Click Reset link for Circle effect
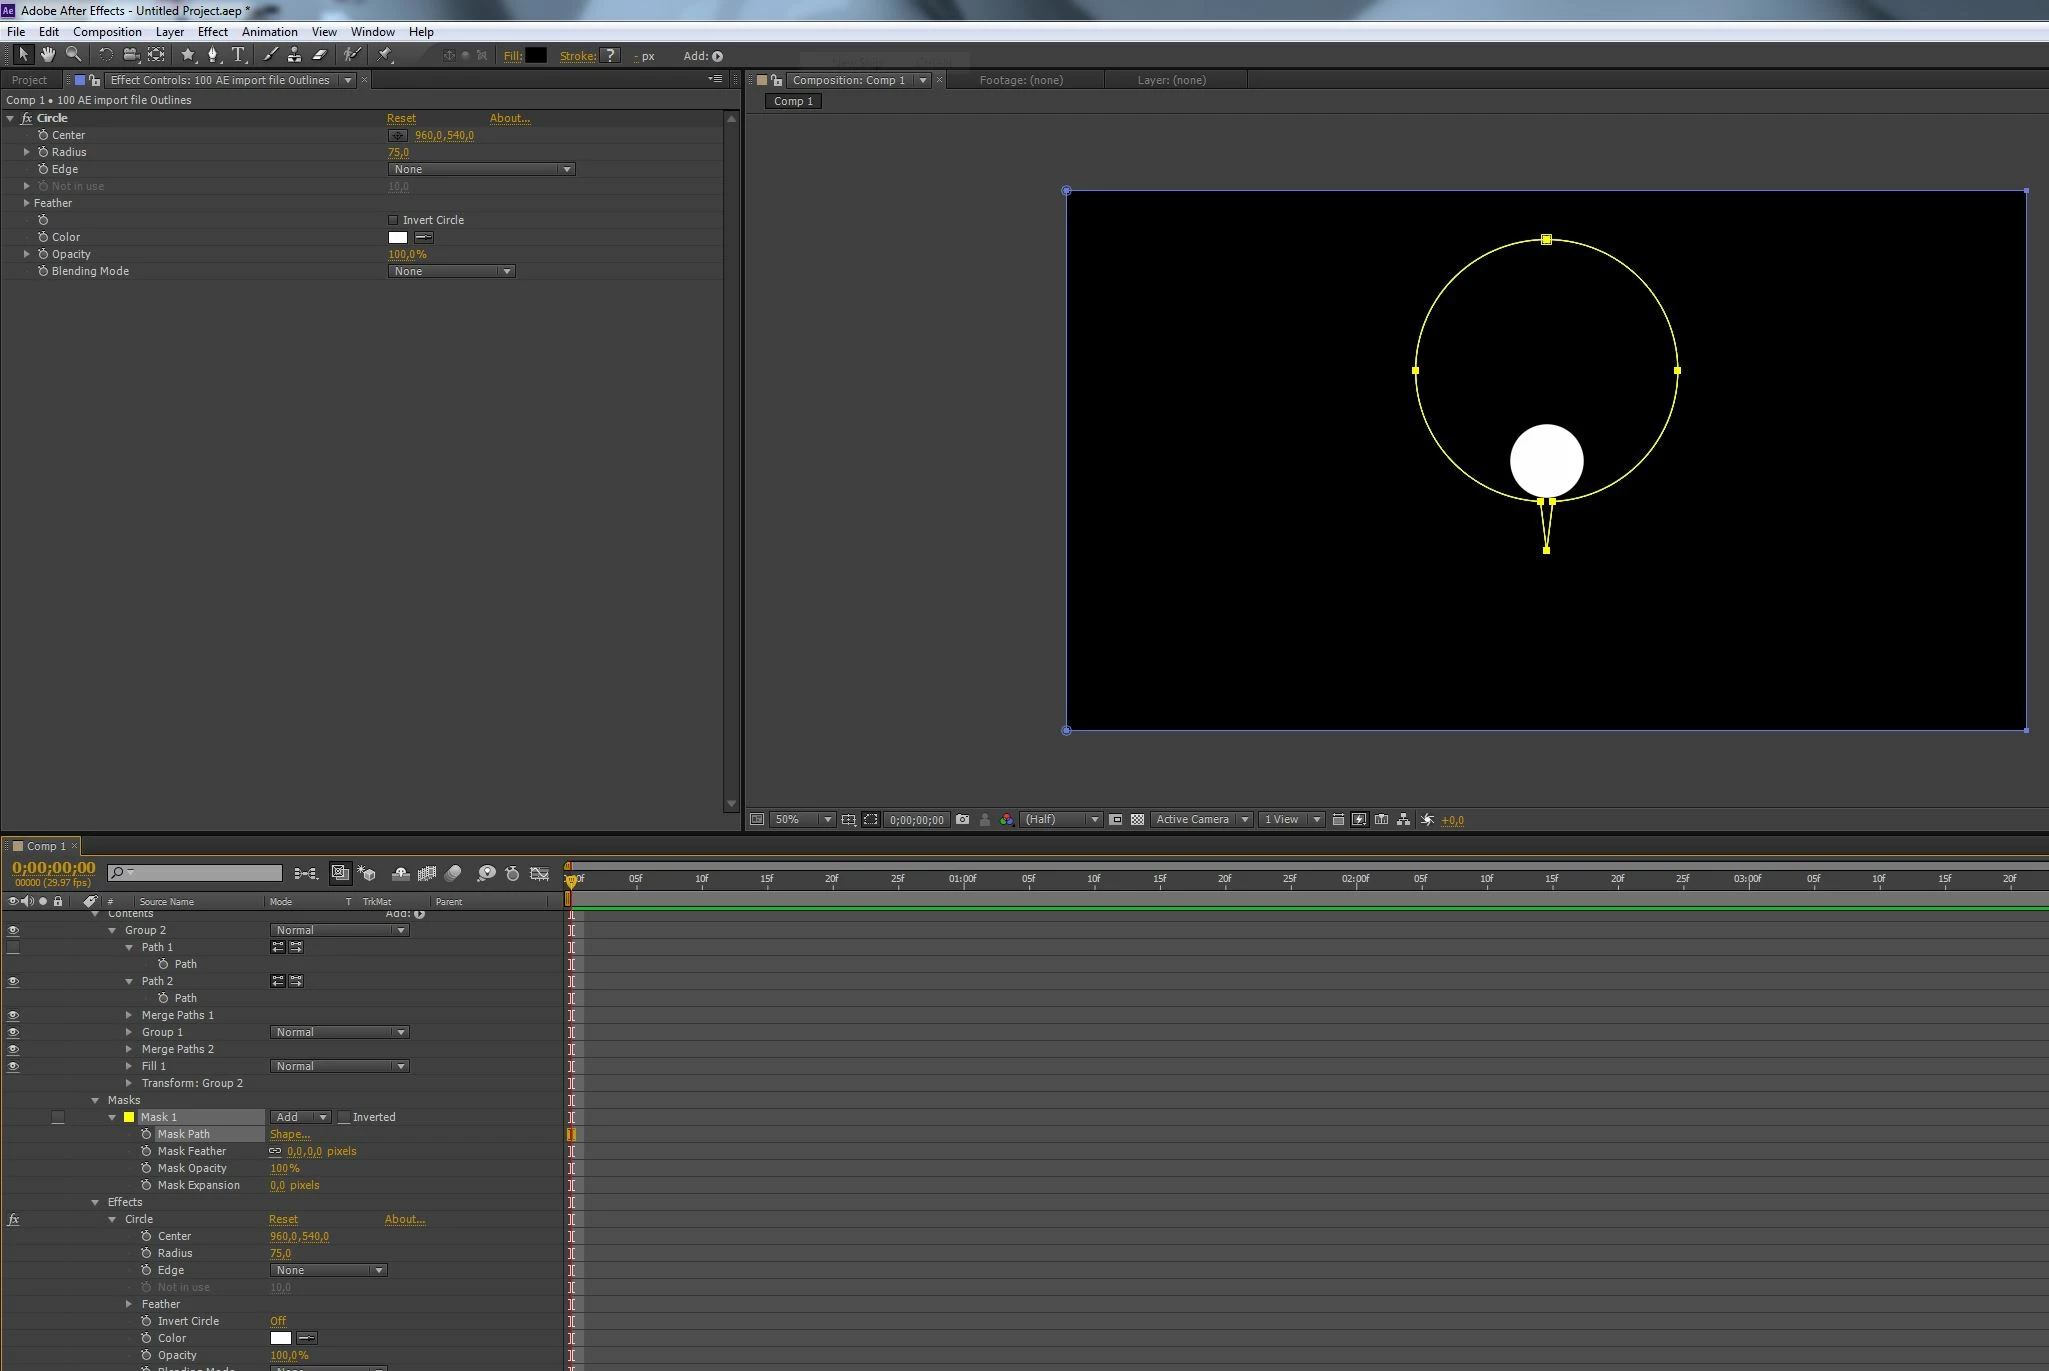 pos(401,118)
